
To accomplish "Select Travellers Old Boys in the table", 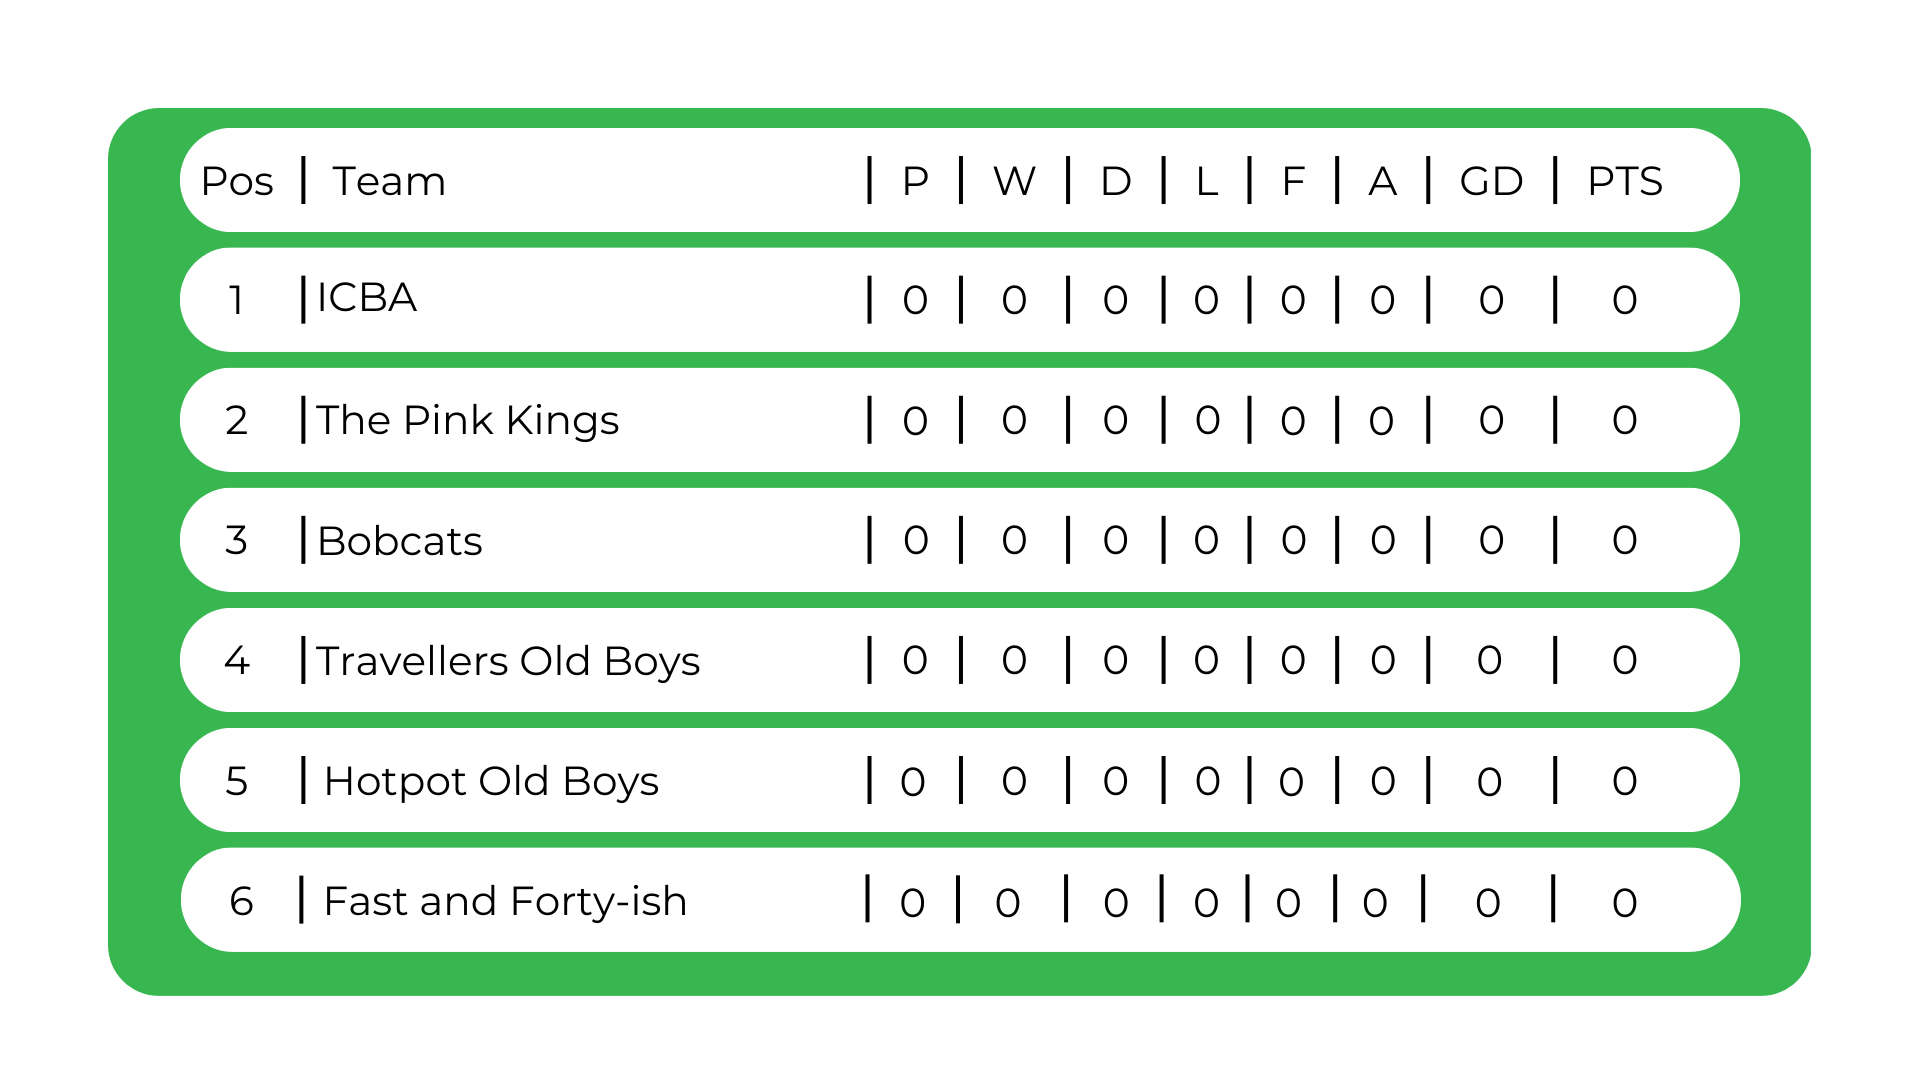I will click(507, 661).
